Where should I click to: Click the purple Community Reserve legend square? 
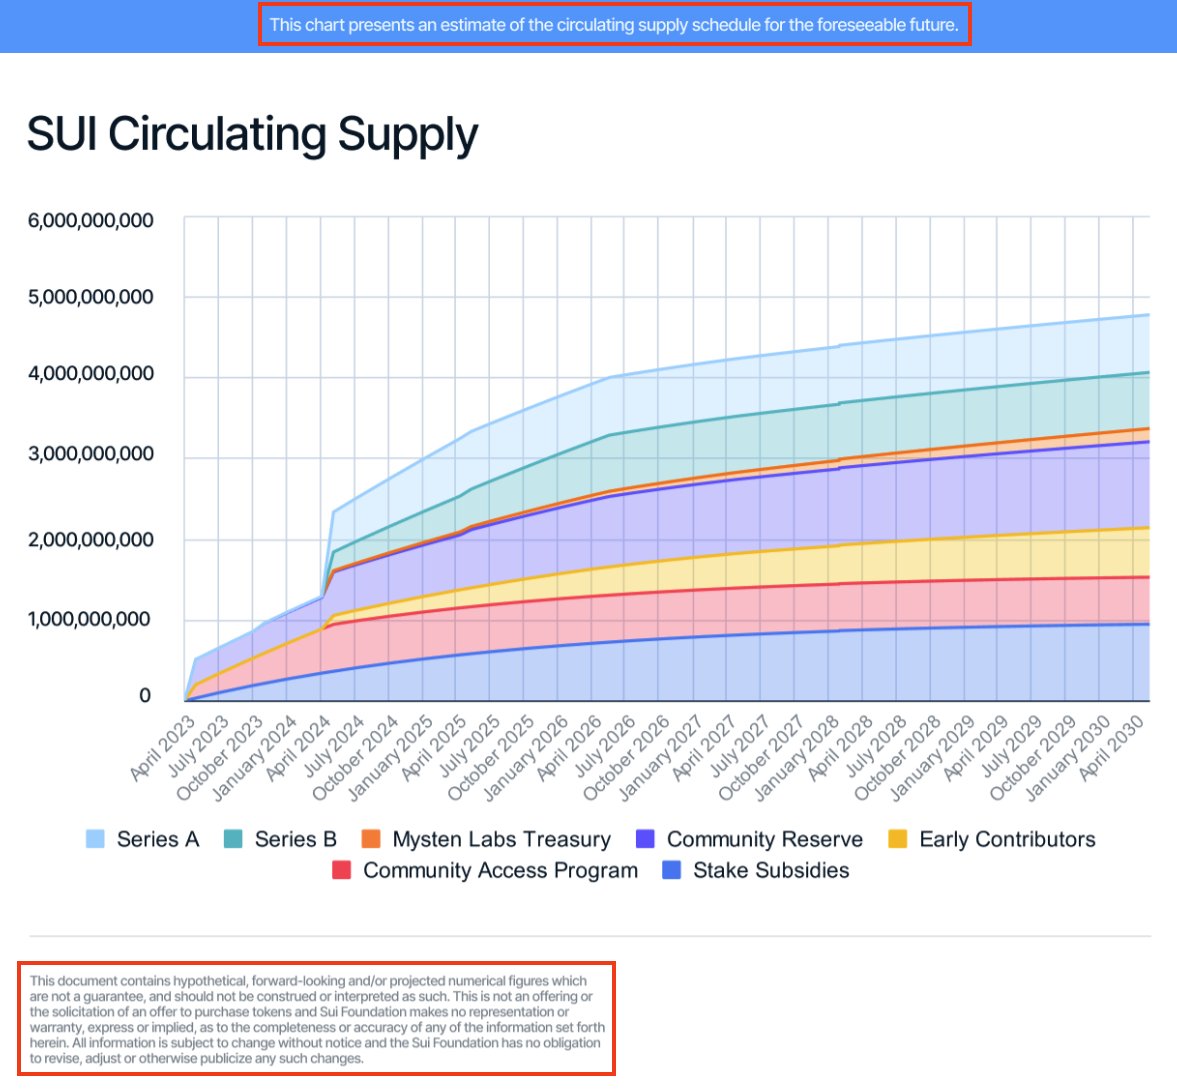(x=646, y=840)
